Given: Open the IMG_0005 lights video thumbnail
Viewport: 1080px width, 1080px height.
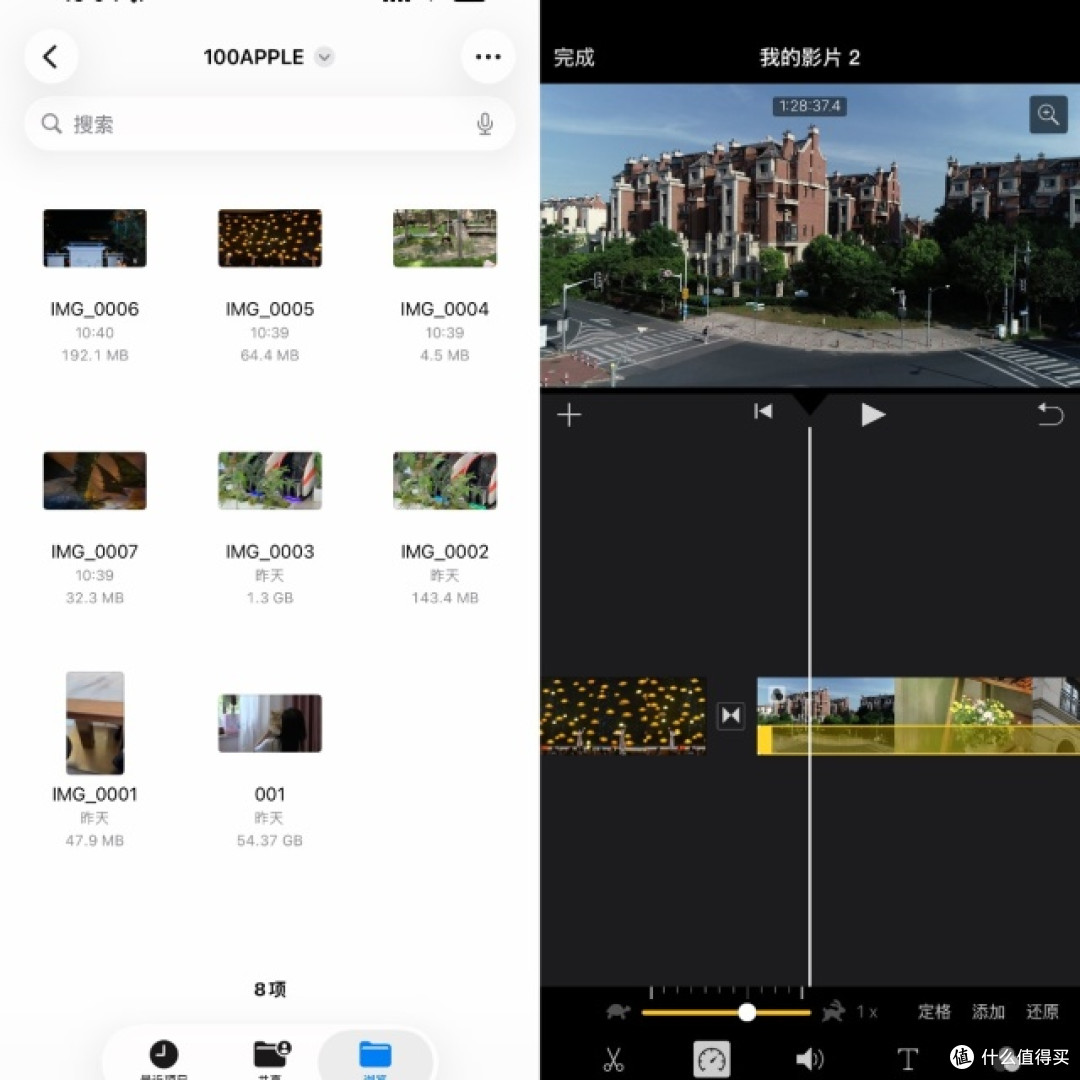Looking at the screenshot, I should pyautogui.click(x=269, y=238).
